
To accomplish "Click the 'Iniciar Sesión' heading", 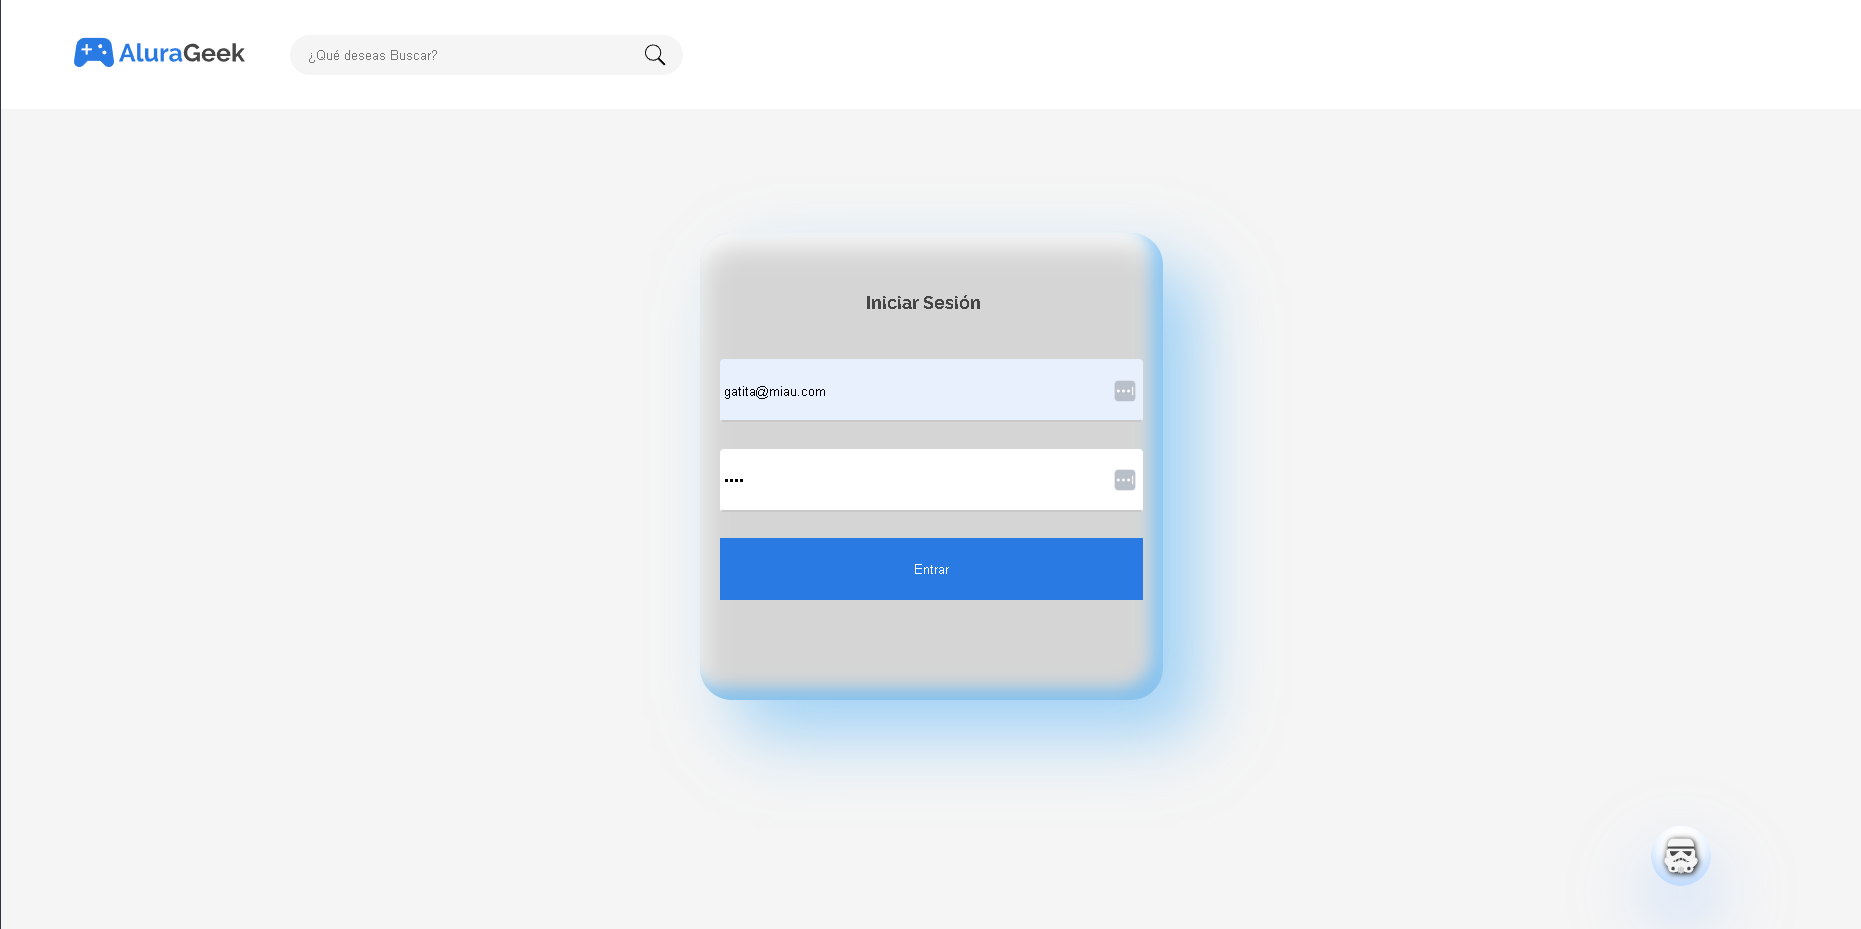I will coord(923,303).
